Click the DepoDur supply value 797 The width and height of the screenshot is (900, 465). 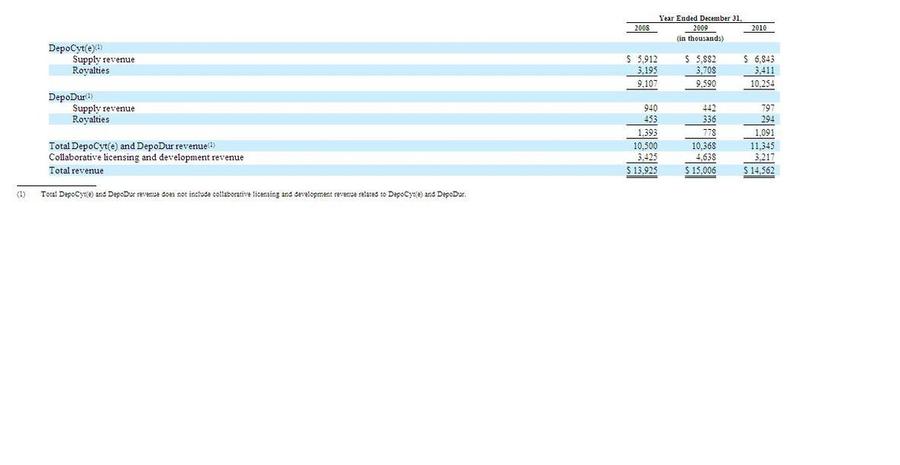768,108
